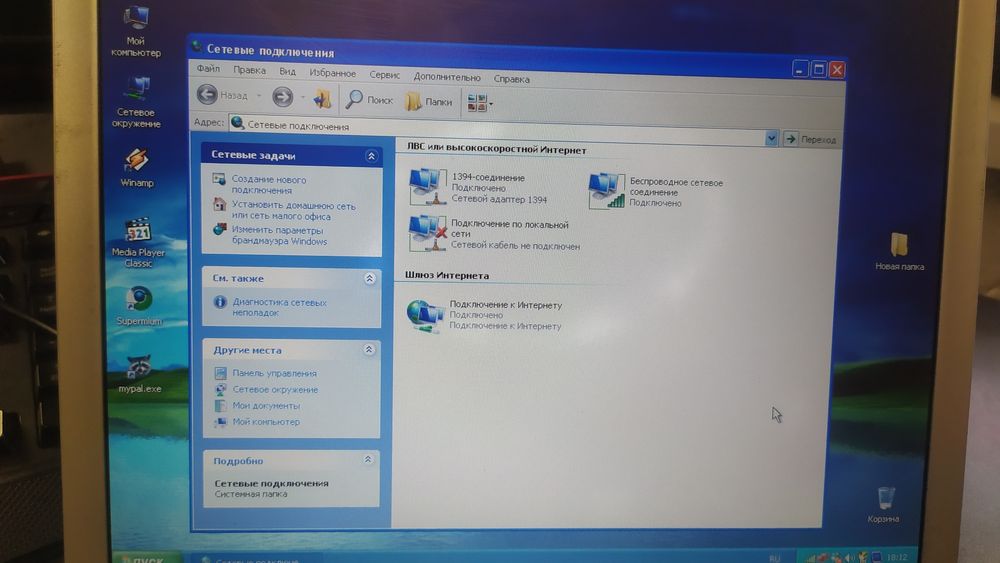1000x563 pixels.
Task: Select the mypal.exe desktop icon
Action: pyautogui.click(x=140, y=374)
